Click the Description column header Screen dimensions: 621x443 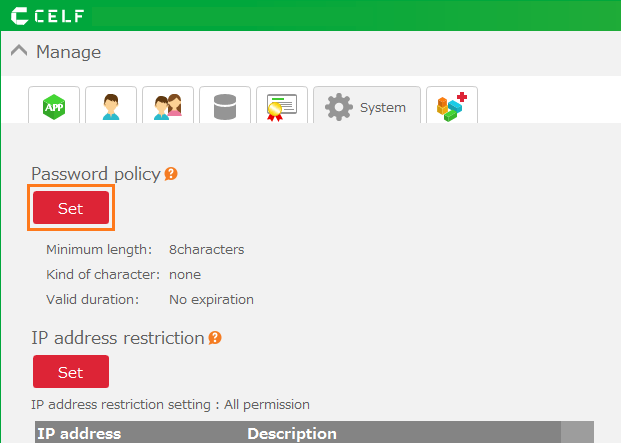(x=292, y=433)
